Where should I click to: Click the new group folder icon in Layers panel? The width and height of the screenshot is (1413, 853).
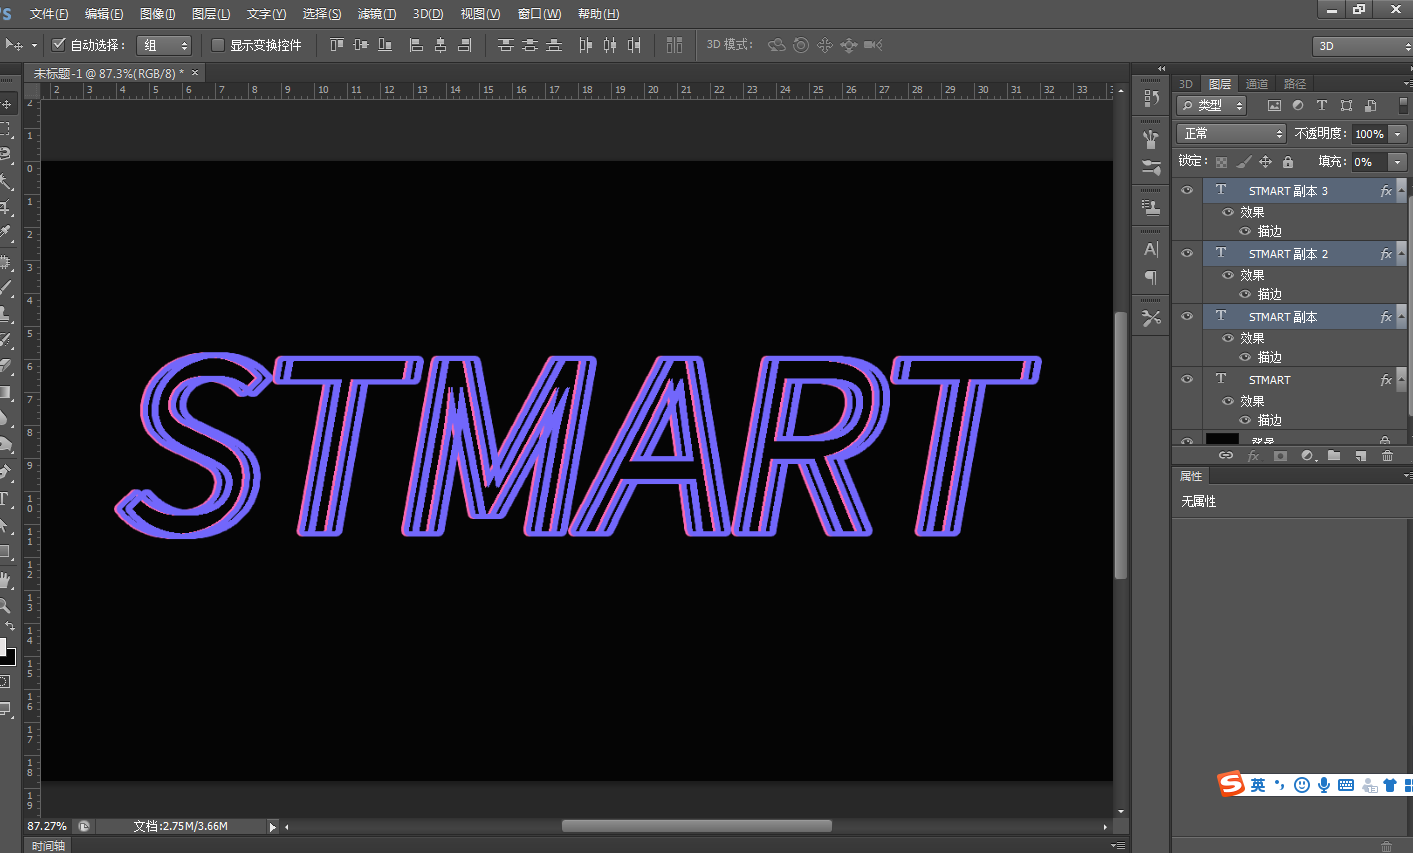(1334, 456)
